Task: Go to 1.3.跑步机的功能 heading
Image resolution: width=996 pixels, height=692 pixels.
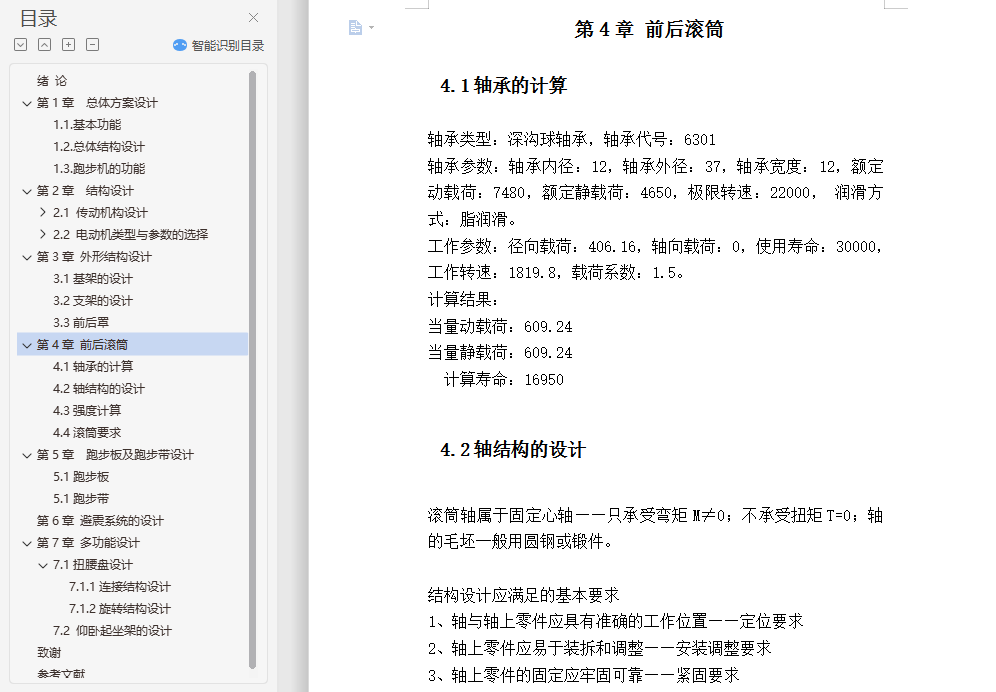Action: click(x=99, y=168)
